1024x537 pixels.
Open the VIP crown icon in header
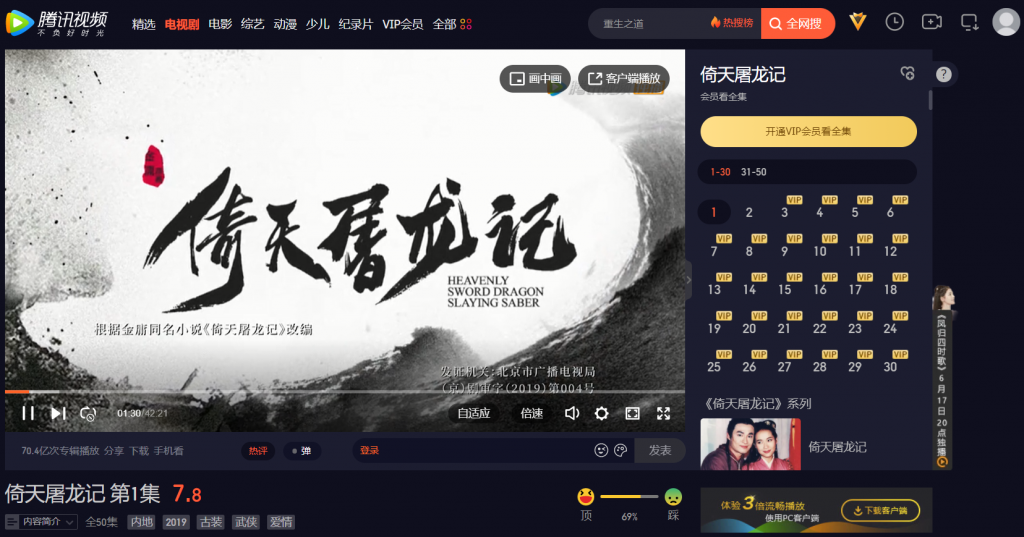[x=857, y=22]
